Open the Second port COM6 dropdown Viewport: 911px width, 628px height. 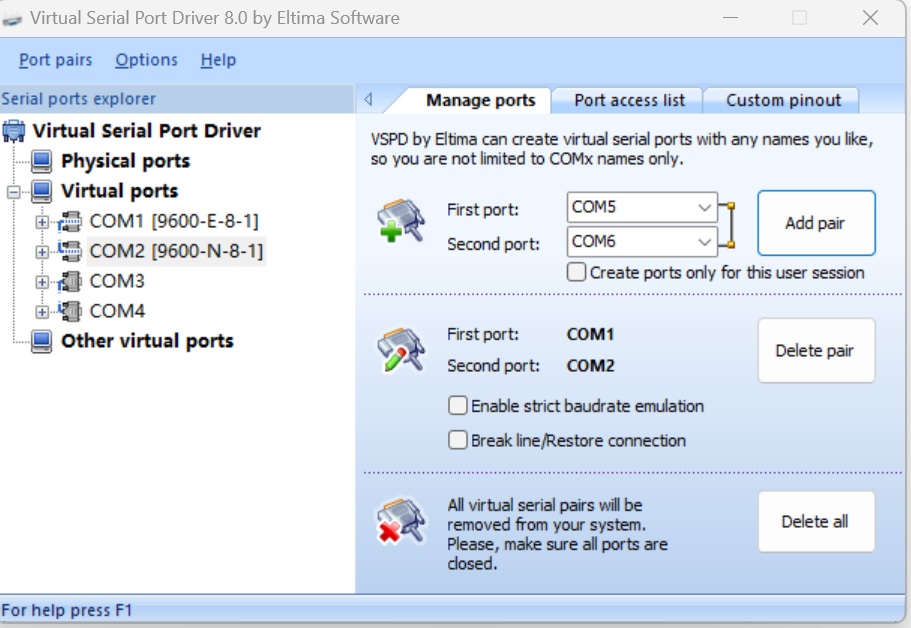pos(704,242)
